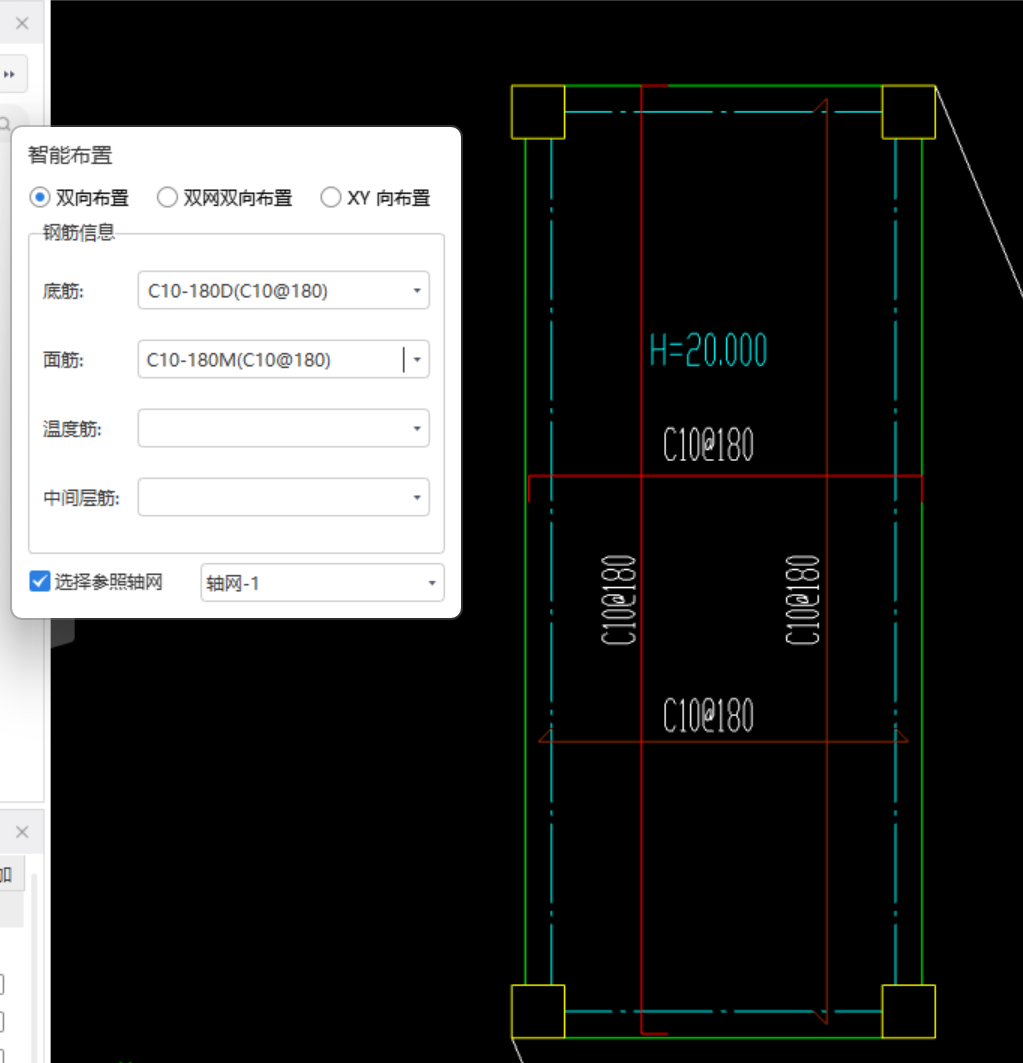Select the 双网双向布置 radio option

pos(167,197)
